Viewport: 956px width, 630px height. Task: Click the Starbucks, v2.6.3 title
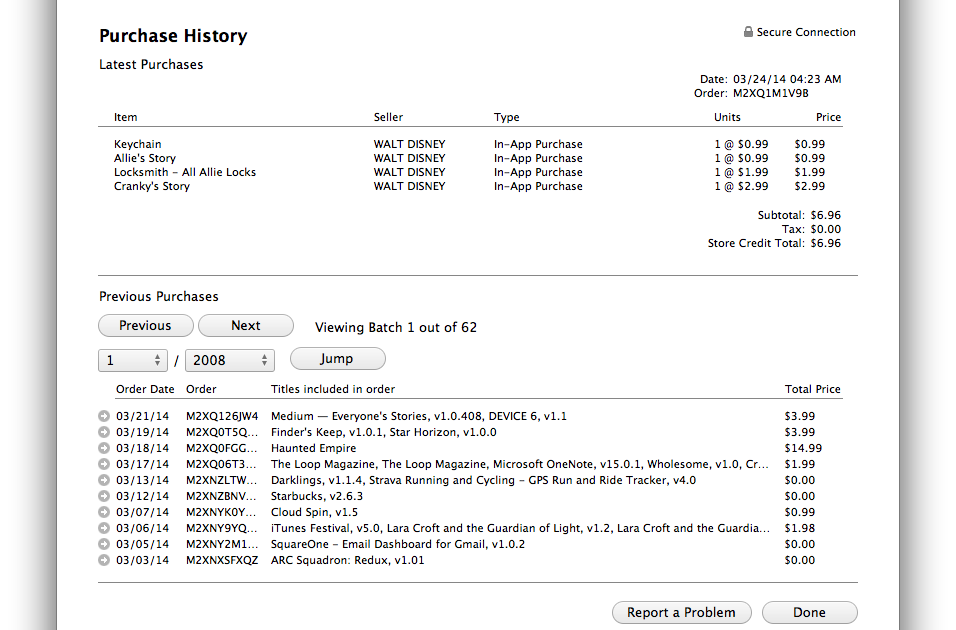[317, 496]
